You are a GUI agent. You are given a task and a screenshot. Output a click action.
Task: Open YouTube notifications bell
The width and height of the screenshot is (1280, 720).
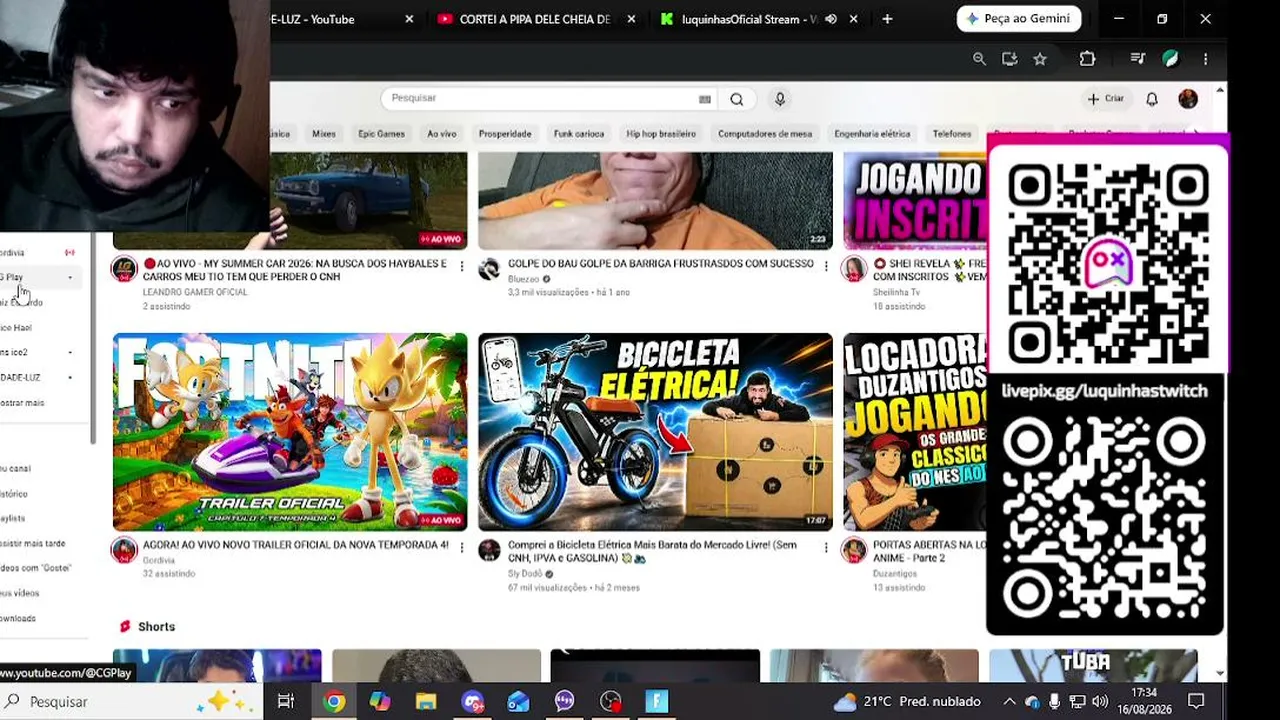click(1152, 99)
